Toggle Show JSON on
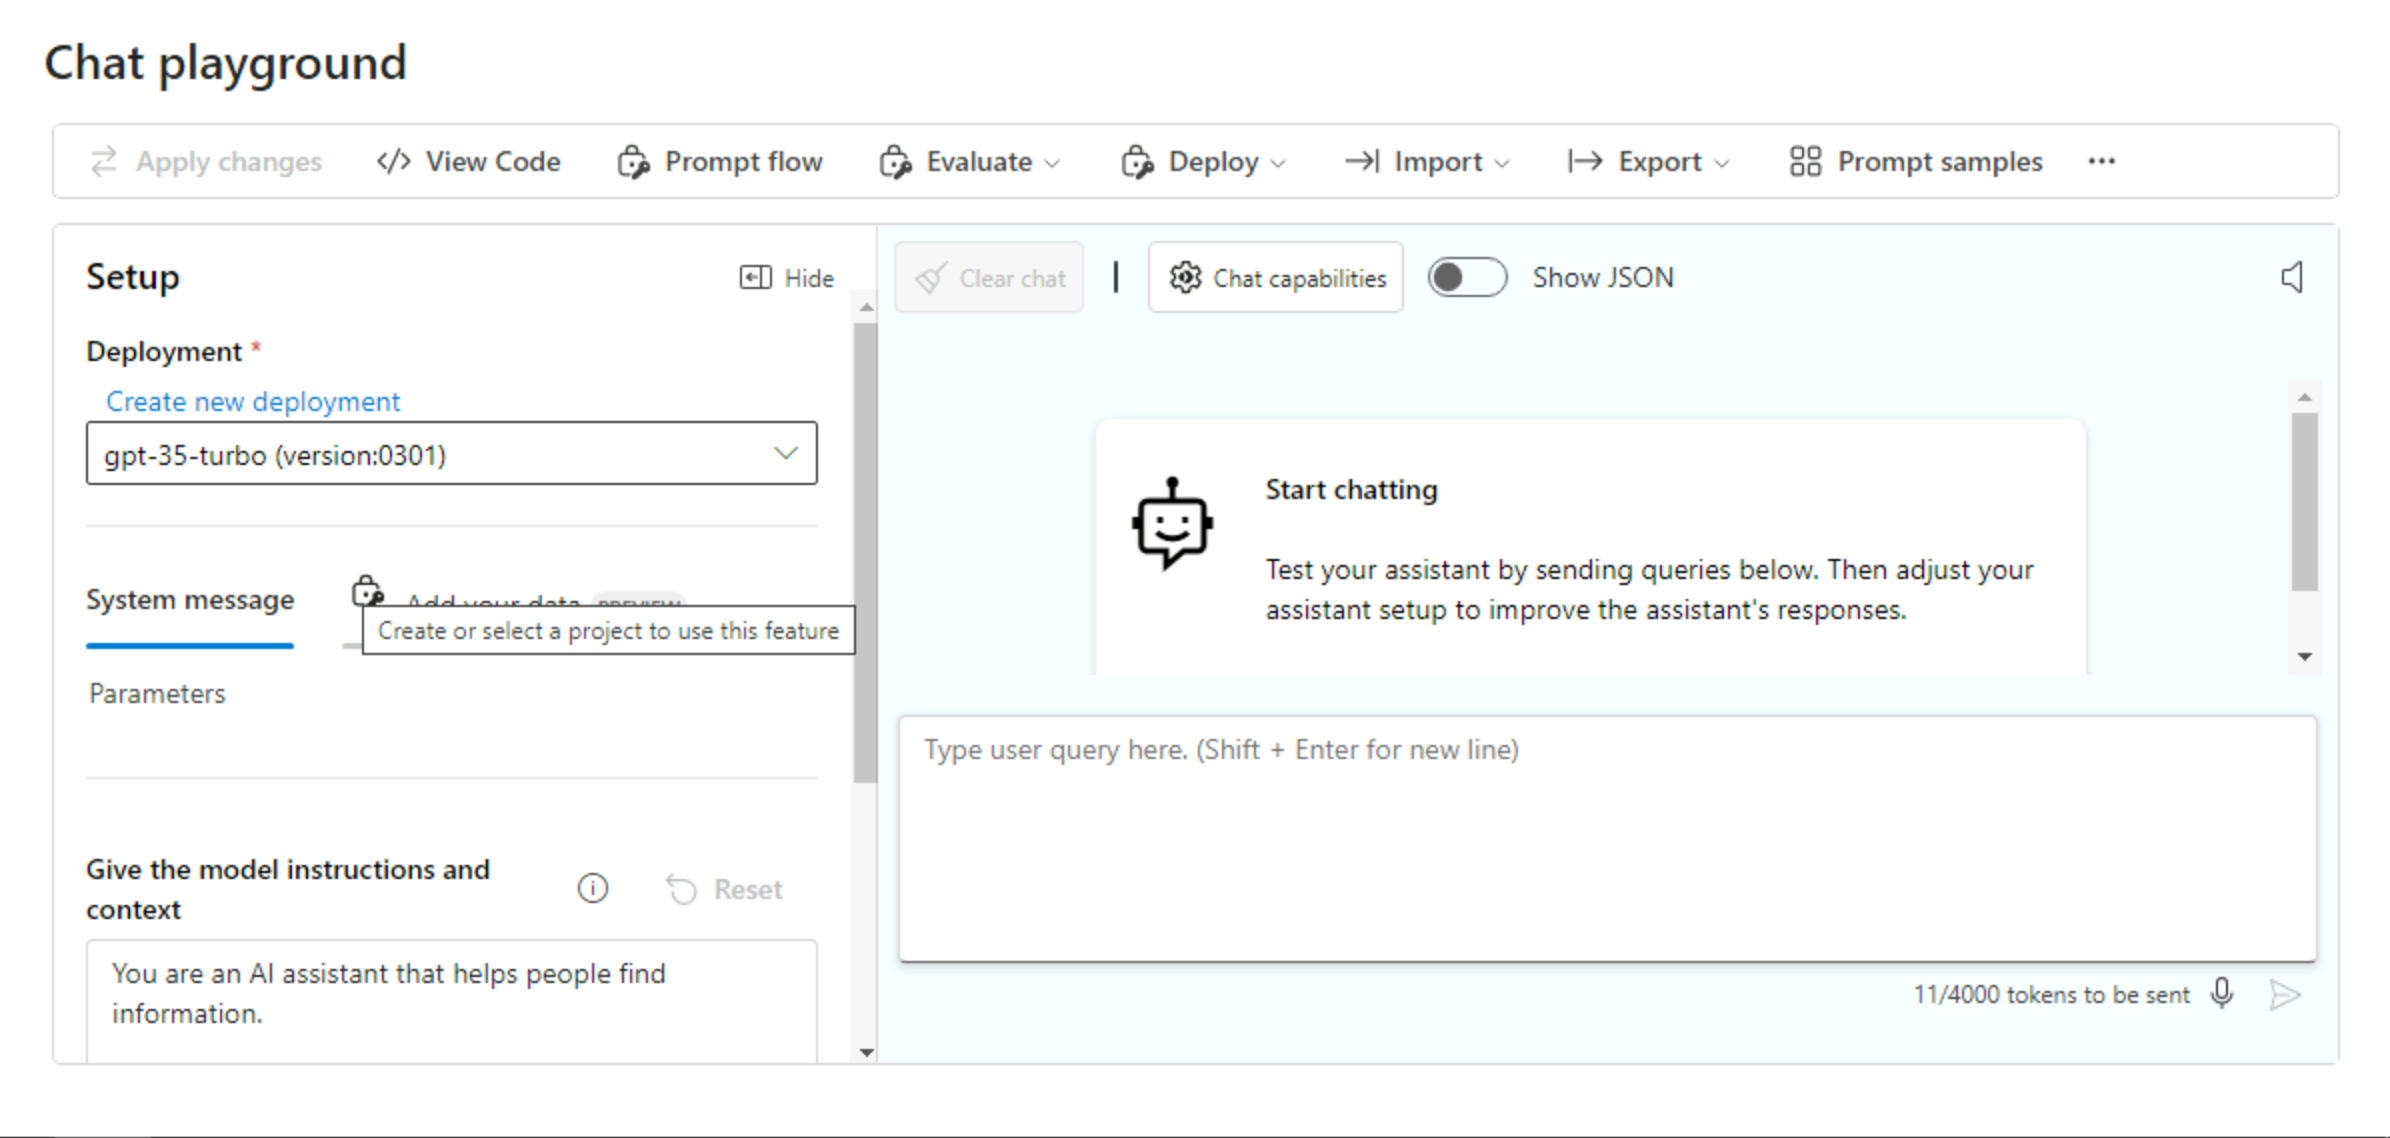Image resolution: width=2390 pixels, height=1138 pixels. click(1466, 277)
